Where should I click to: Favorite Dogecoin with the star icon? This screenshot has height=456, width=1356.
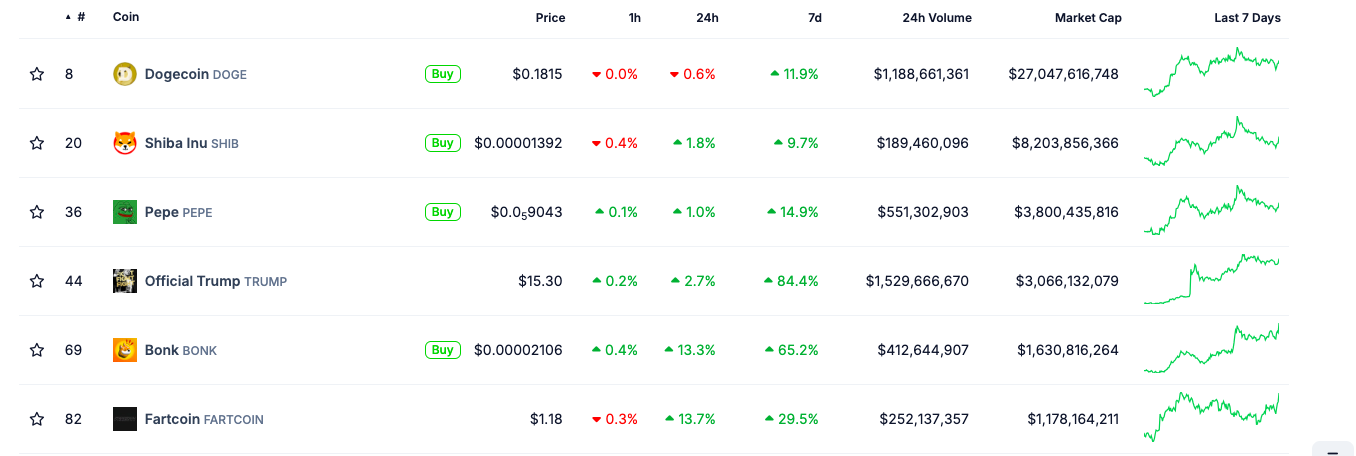(x=37, y=74)
